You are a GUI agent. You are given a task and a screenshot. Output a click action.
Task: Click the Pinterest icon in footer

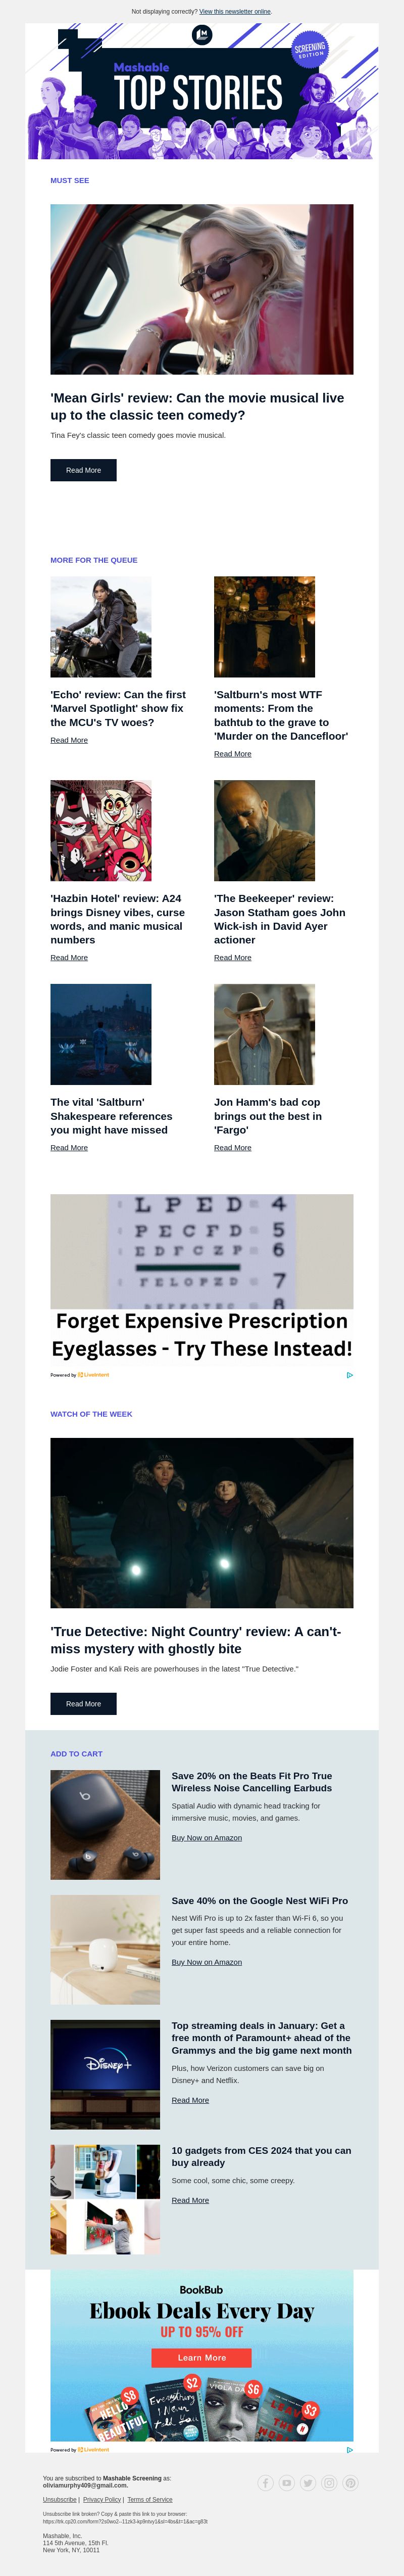350,2483
